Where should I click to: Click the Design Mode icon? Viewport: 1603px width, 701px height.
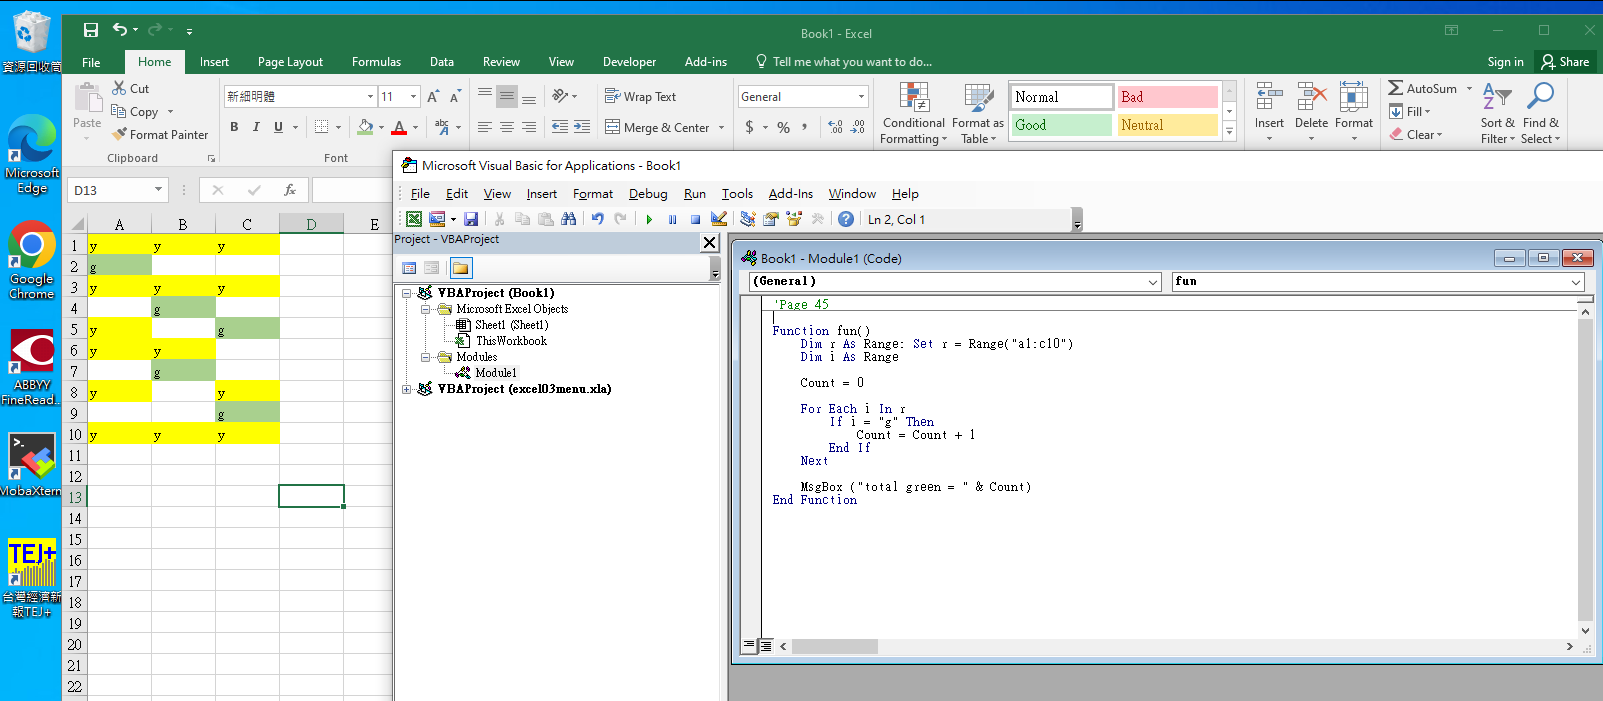[719, 220]
